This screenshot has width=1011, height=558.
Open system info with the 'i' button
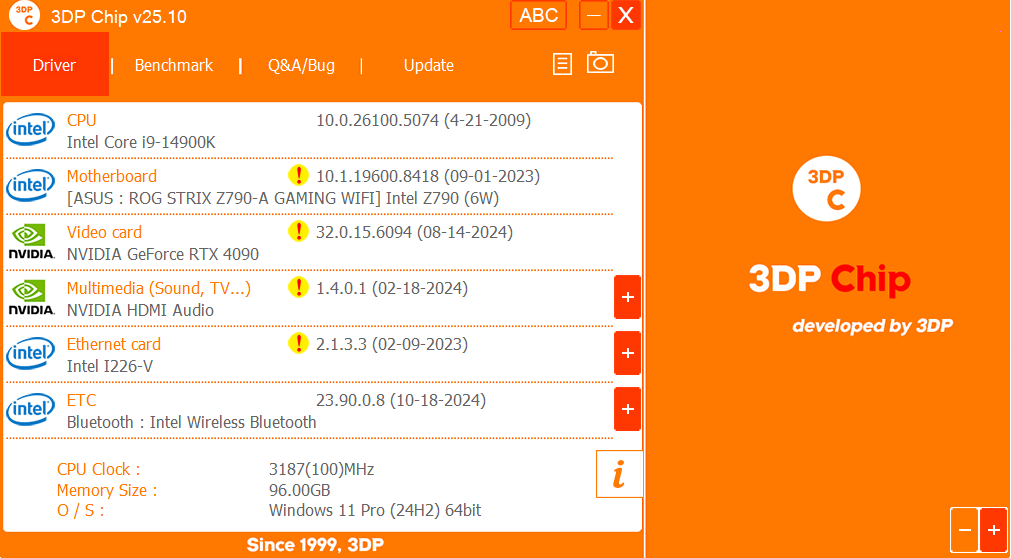coord(619,474)
